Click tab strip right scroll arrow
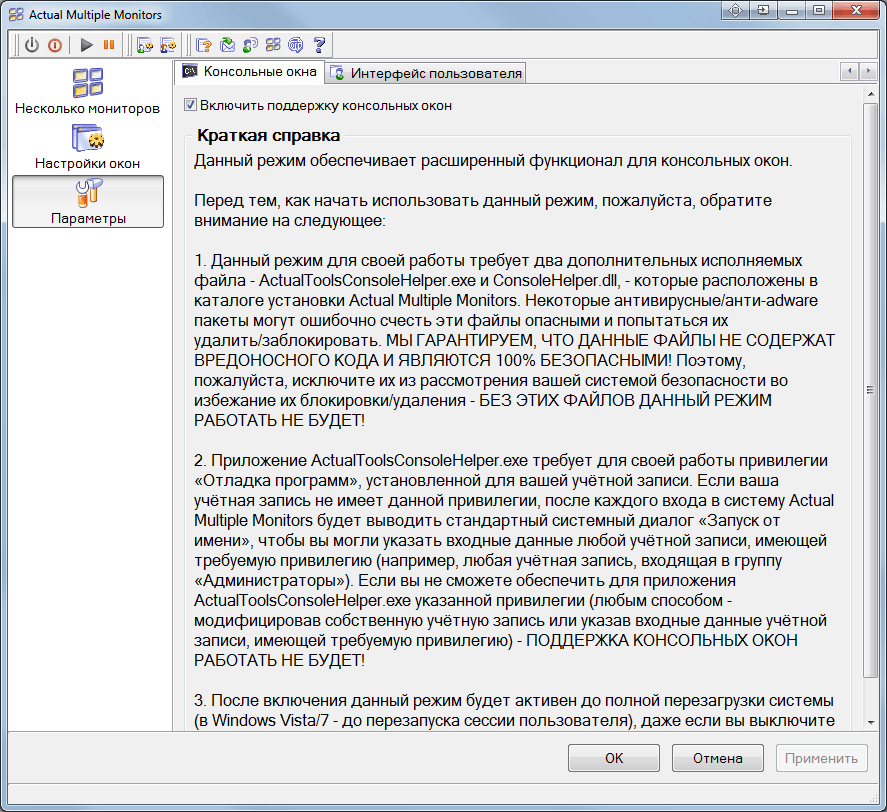 pyautogui.click(x=867, y=71)
